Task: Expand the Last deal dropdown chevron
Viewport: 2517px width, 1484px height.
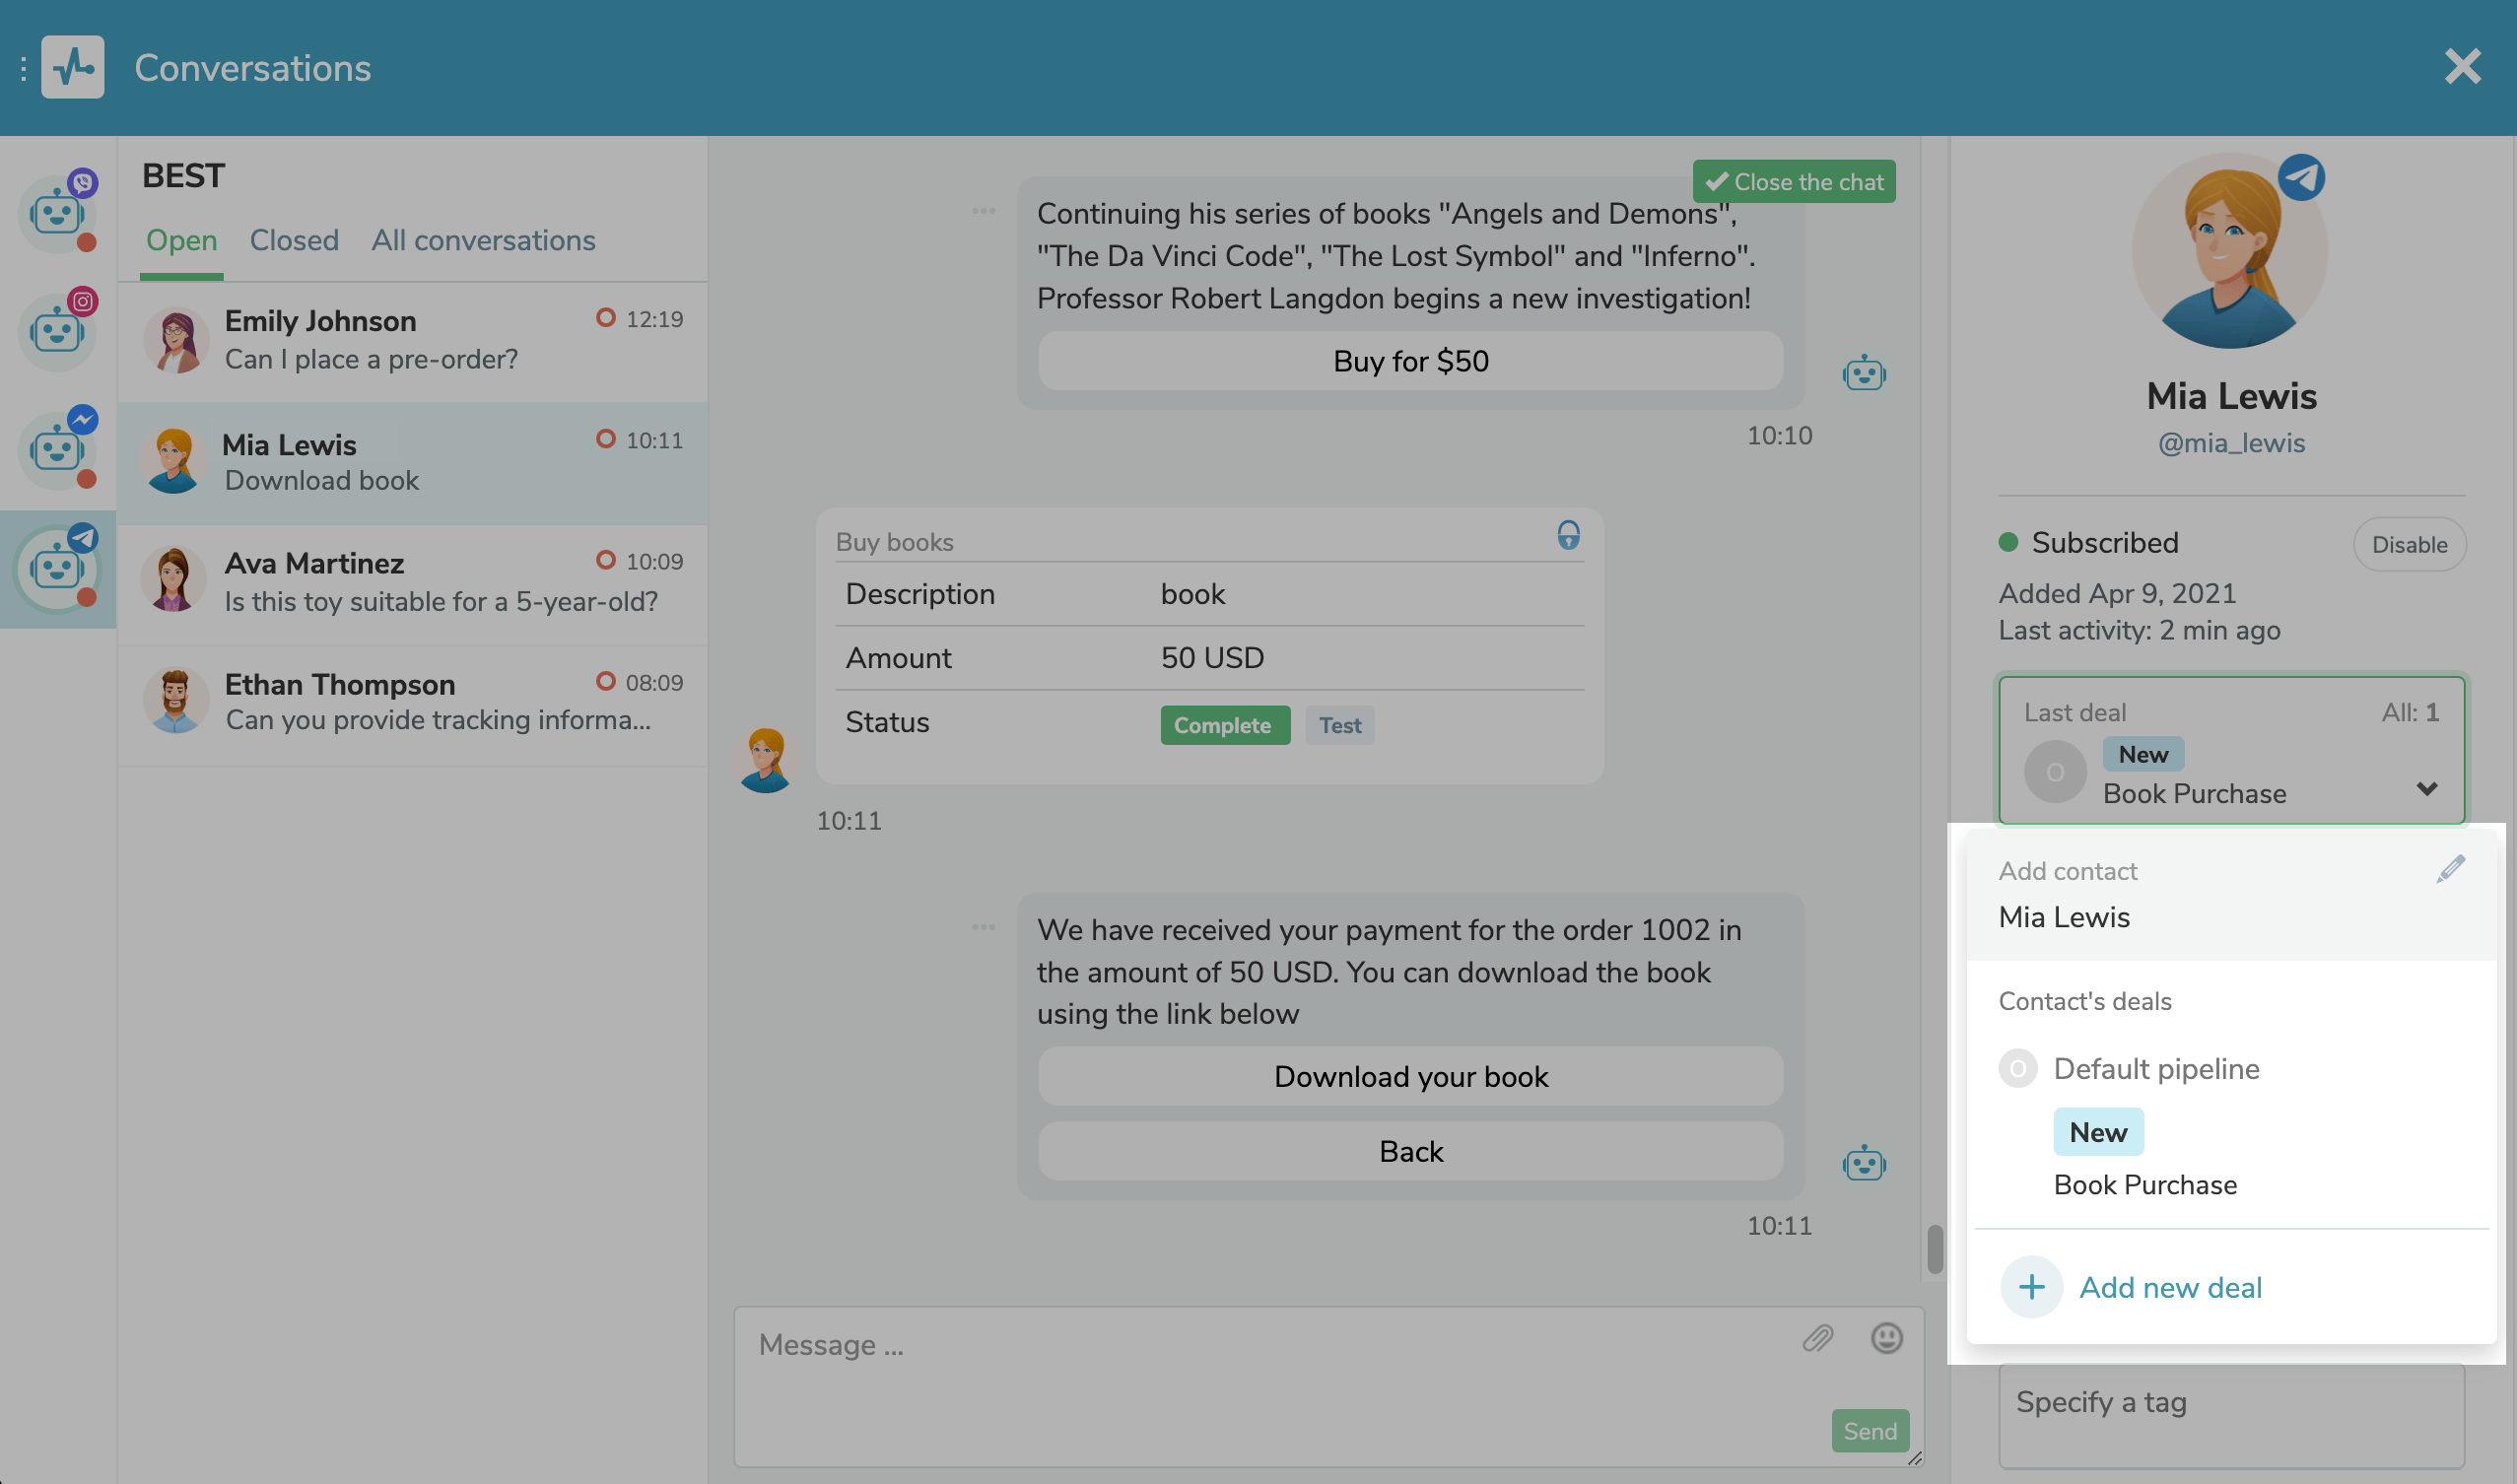Action: tap(2426, 789)
